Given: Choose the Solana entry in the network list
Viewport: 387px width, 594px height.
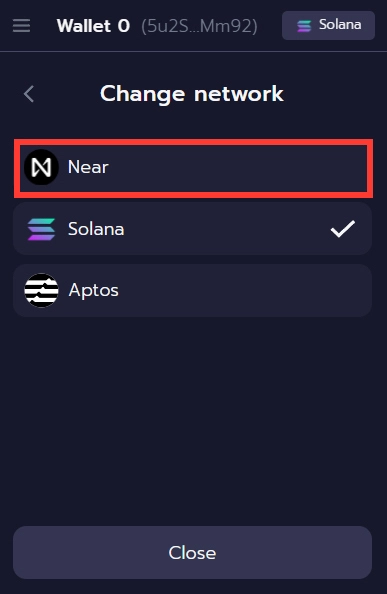Looking at the screenshot, I should (192, 229).
